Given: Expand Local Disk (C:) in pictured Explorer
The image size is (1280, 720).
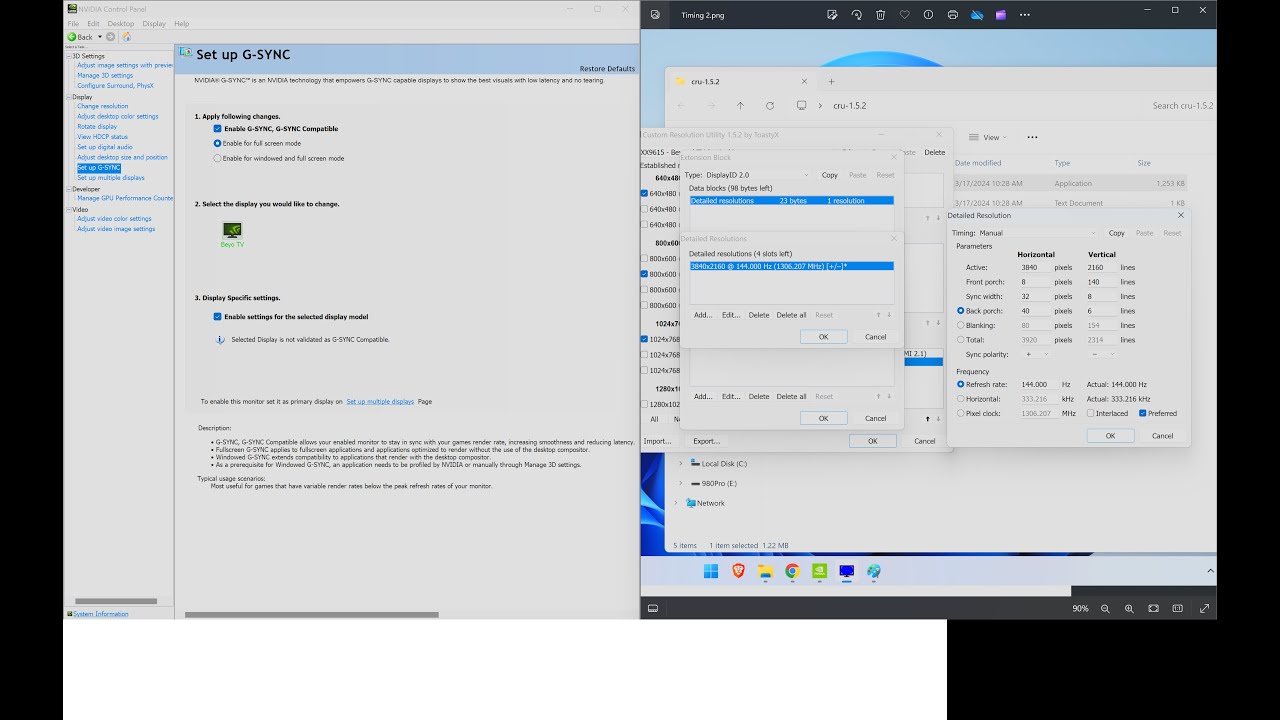Looking at the screenshot, I should (681, 464).
